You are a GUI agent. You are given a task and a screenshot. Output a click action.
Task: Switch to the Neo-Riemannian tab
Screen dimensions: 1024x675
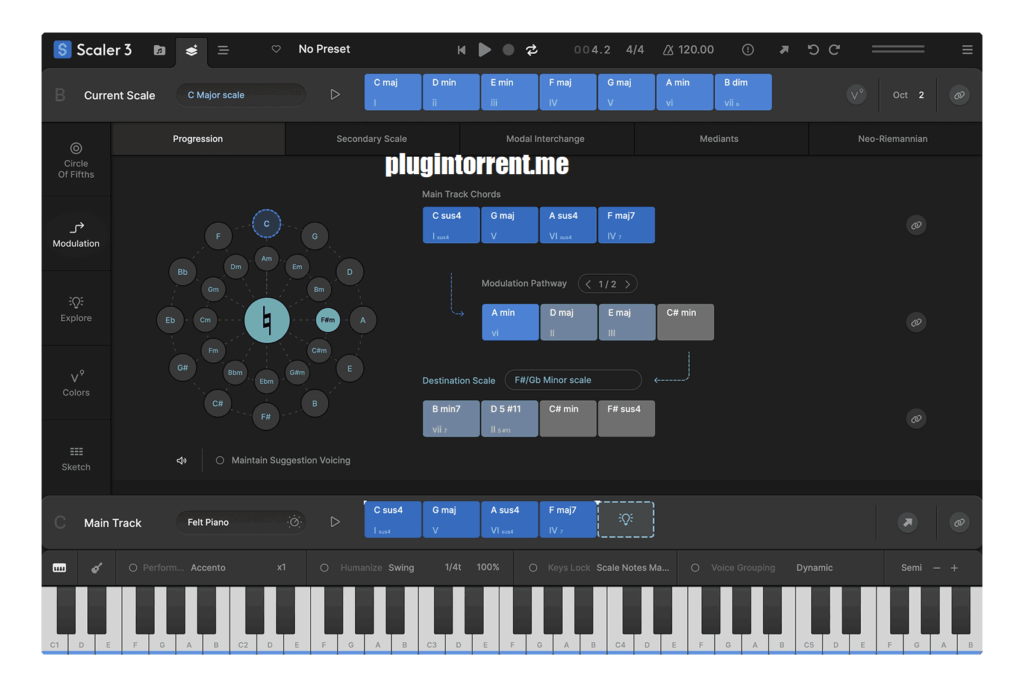click(893, 138)
